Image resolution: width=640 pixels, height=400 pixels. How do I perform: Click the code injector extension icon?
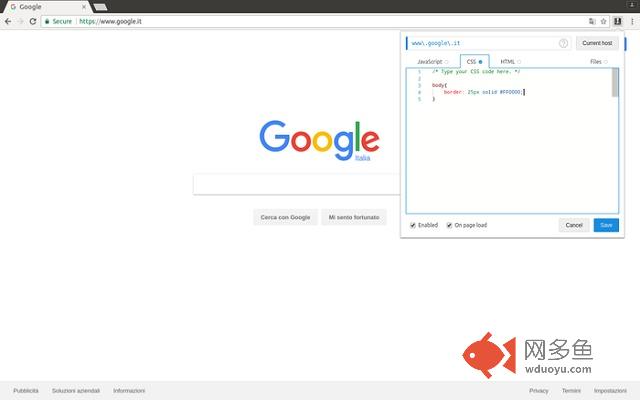tap(618, 21)
